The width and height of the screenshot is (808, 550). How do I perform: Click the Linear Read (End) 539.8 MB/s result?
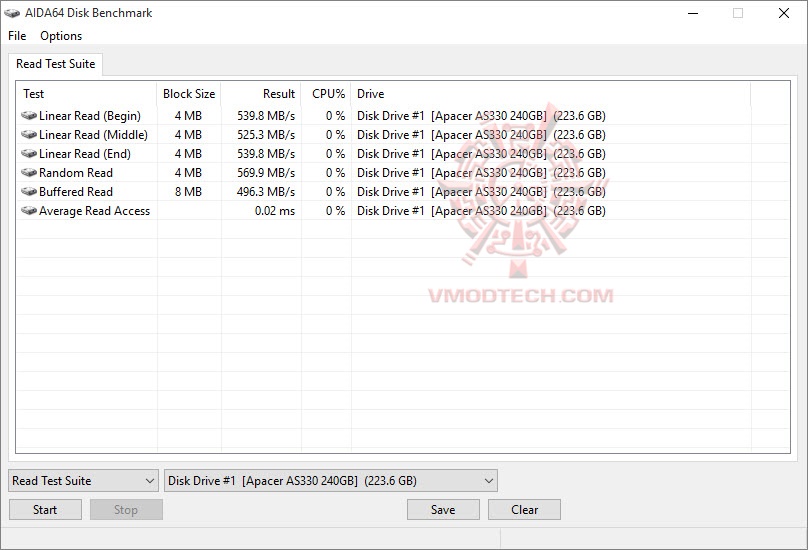(266, 154)
